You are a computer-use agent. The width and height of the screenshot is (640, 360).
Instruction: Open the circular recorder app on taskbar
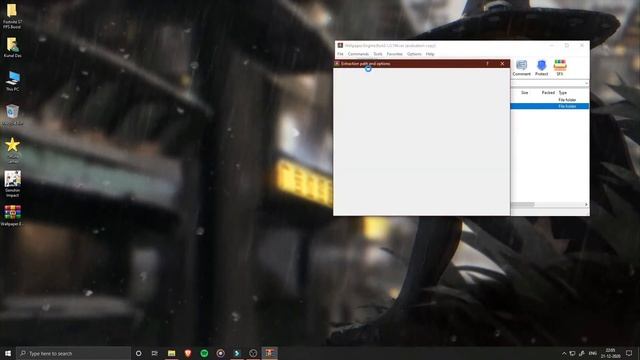click(x=220, y=353)
